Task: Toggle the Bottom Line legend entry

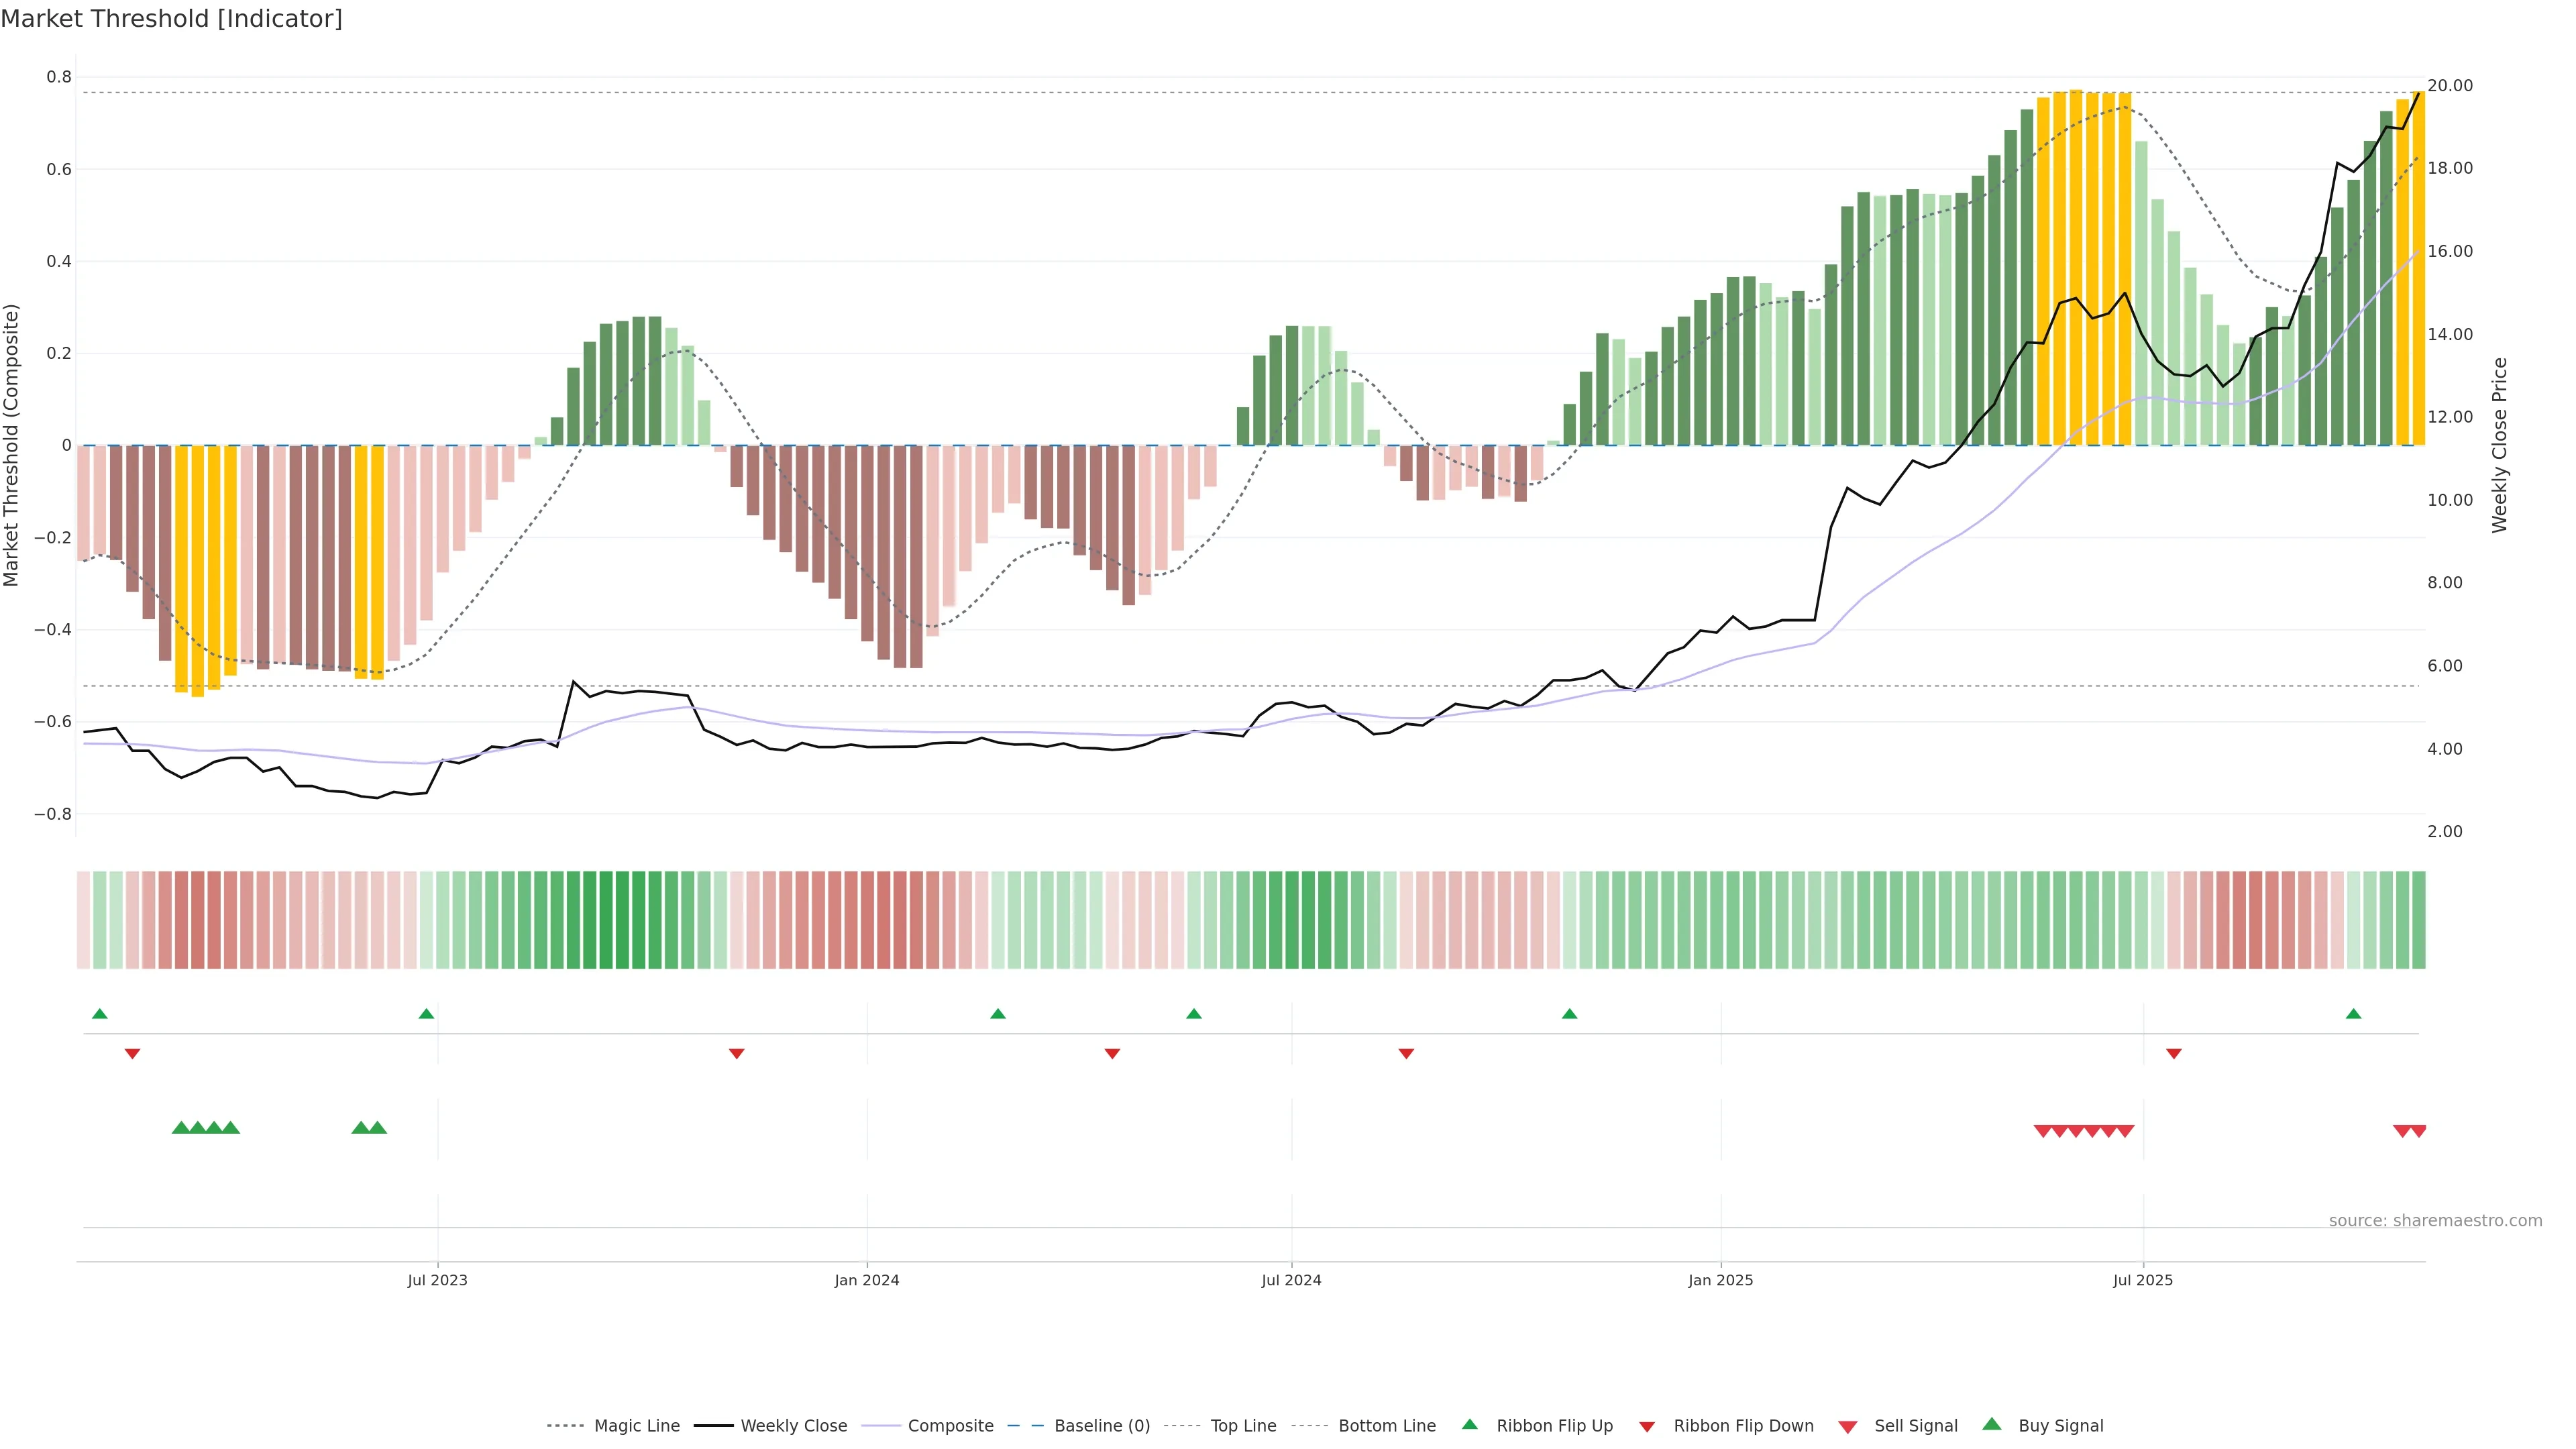Action: pos(1386,1426)
